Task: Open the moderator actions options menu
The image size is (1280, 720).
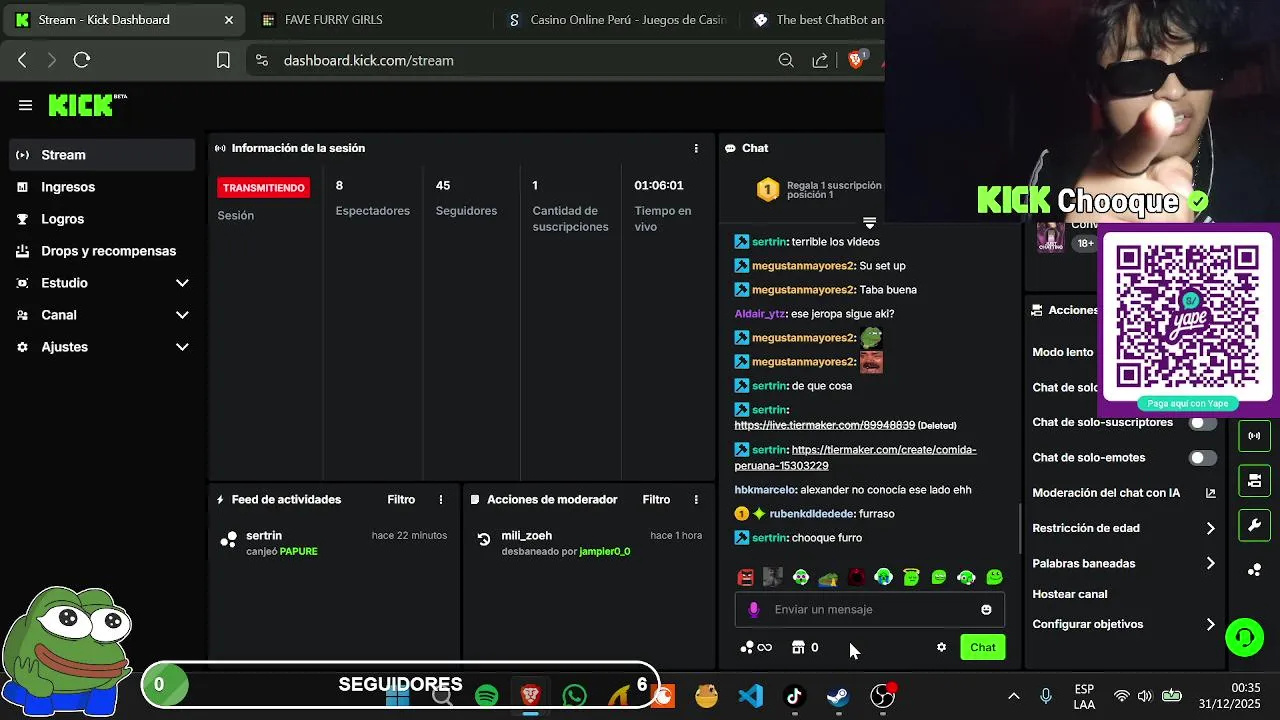Action: pos(696,500)
